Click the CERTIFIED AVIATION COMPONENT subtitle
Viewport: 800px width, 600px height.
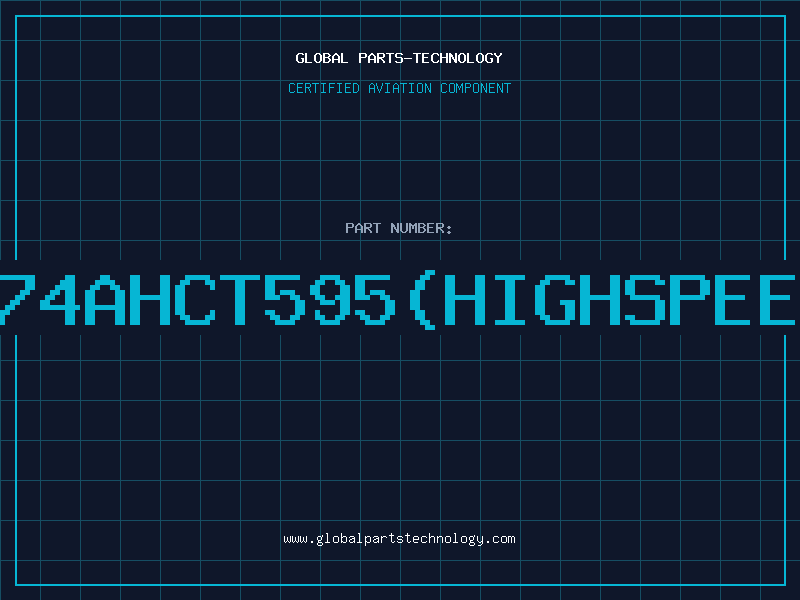coord(399,88)
